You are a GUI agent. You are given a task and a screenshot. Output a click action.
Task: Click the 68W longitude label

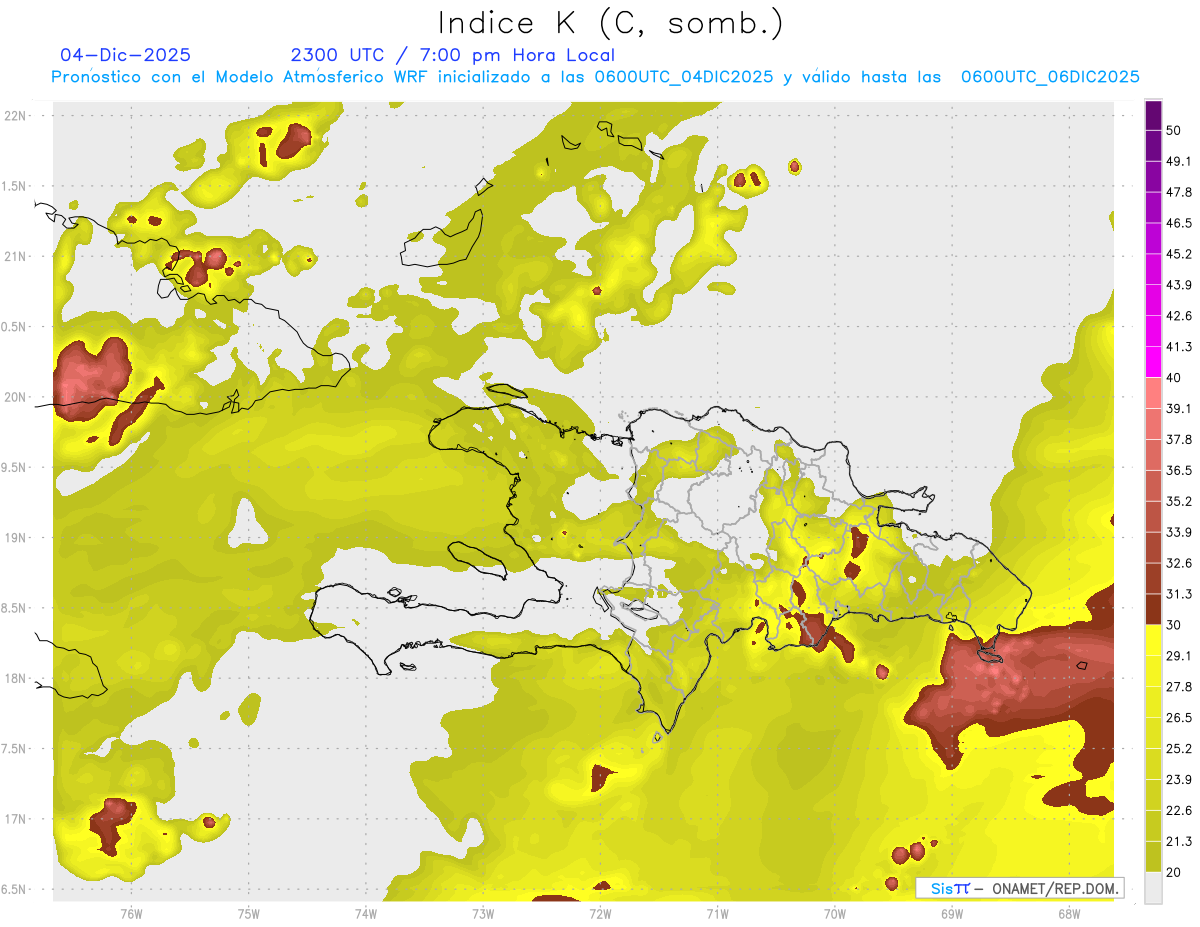point(1069,913)
